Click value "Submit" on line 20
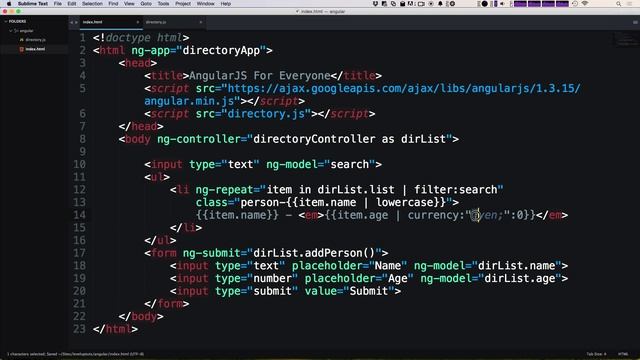Viewport: 640px width, 360px height. 369,291
